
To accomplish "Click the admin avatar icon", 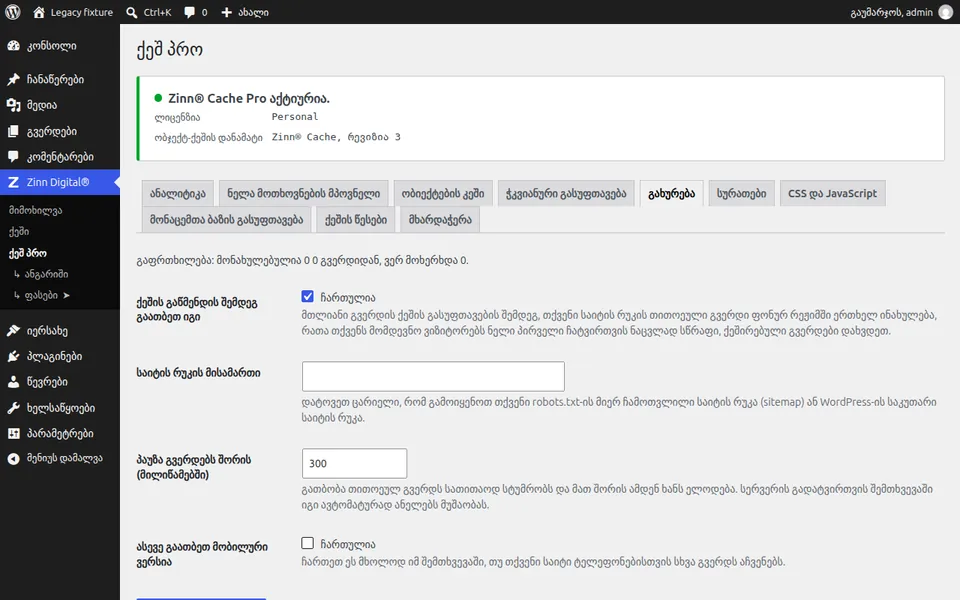I will (946, 12).
